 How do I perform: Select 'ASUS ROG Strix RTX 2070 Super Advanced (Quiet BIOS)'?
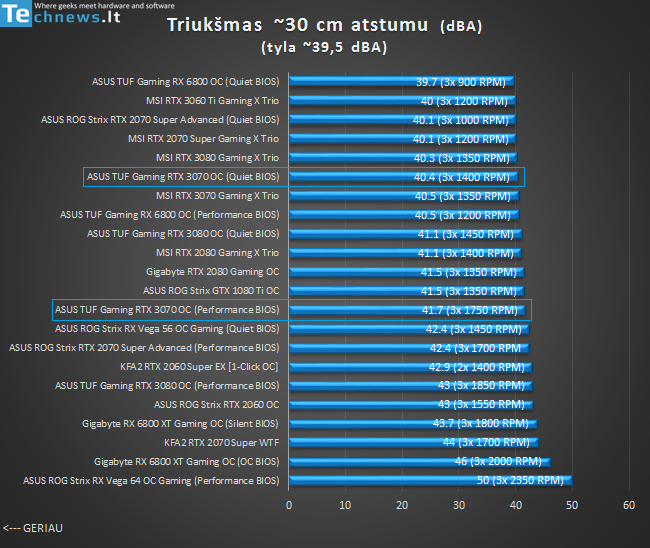coord(160,120)
